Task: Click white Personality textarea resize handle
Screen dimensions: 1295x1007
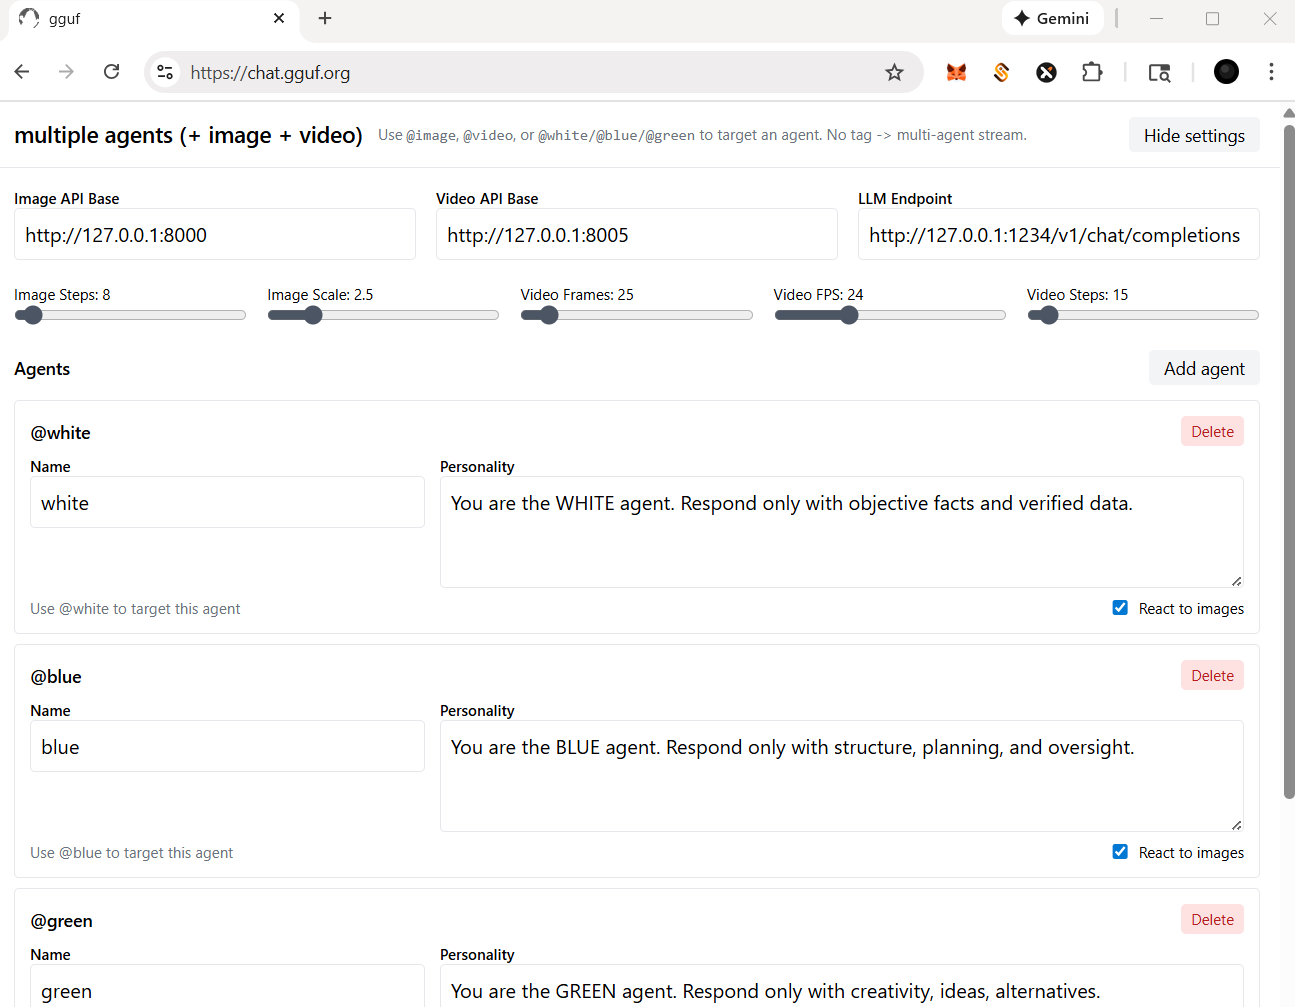Action: 1237,581
